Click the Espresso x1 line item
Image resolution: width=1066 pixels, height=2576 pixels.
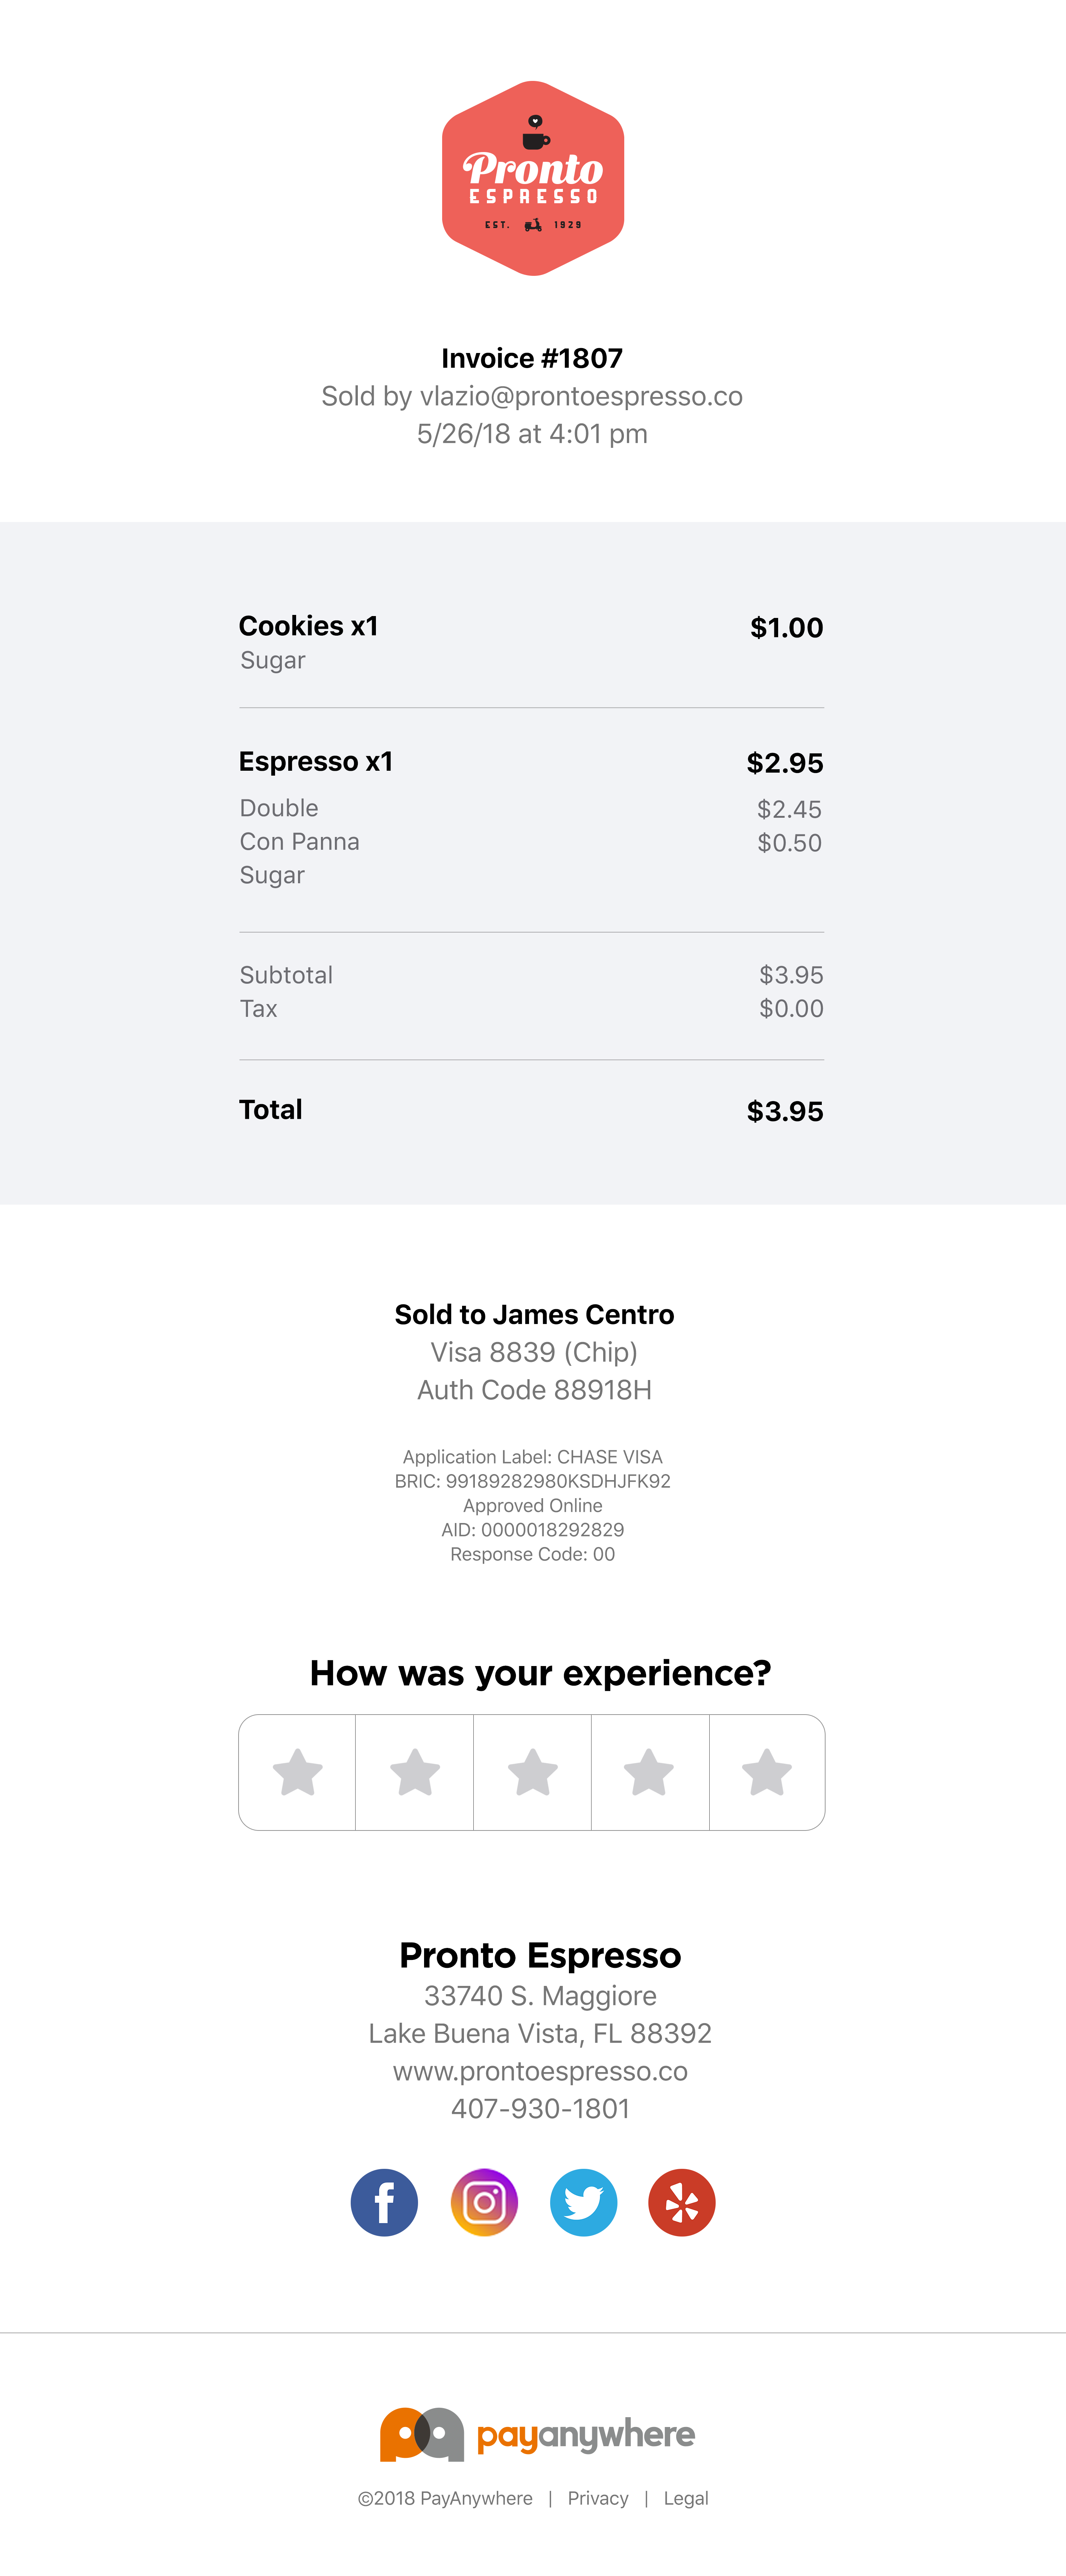pos(316,762)
